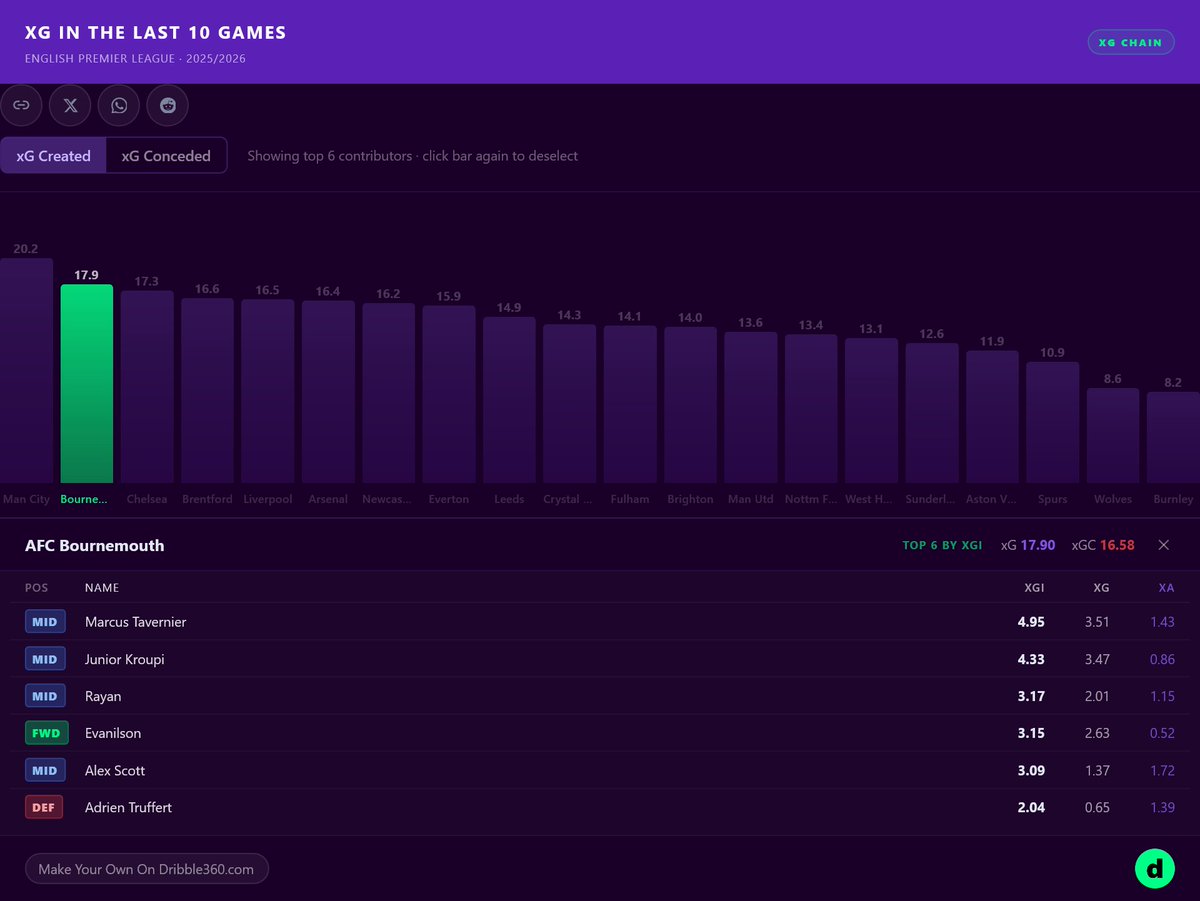Click Alex Scott's MID position badge

pos(45,770)
